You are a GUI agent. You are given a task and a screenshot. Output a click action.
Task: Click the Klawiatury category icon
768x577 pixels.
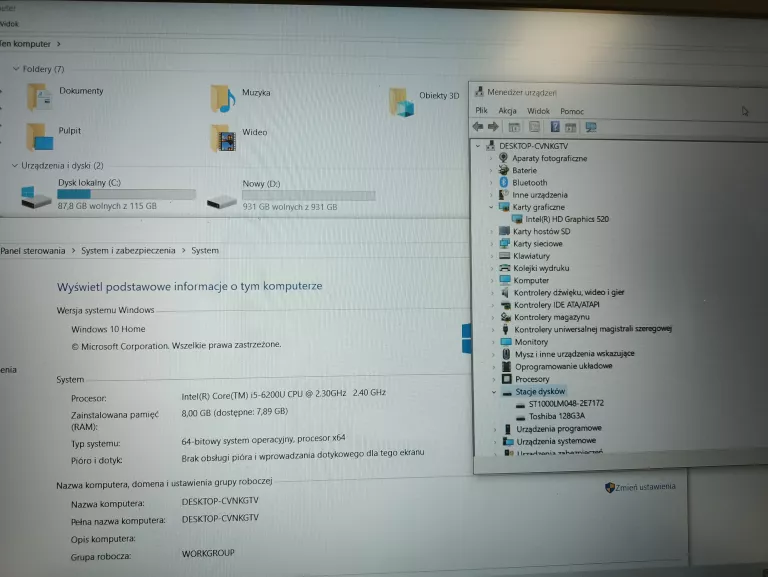(x=504, y=256)
